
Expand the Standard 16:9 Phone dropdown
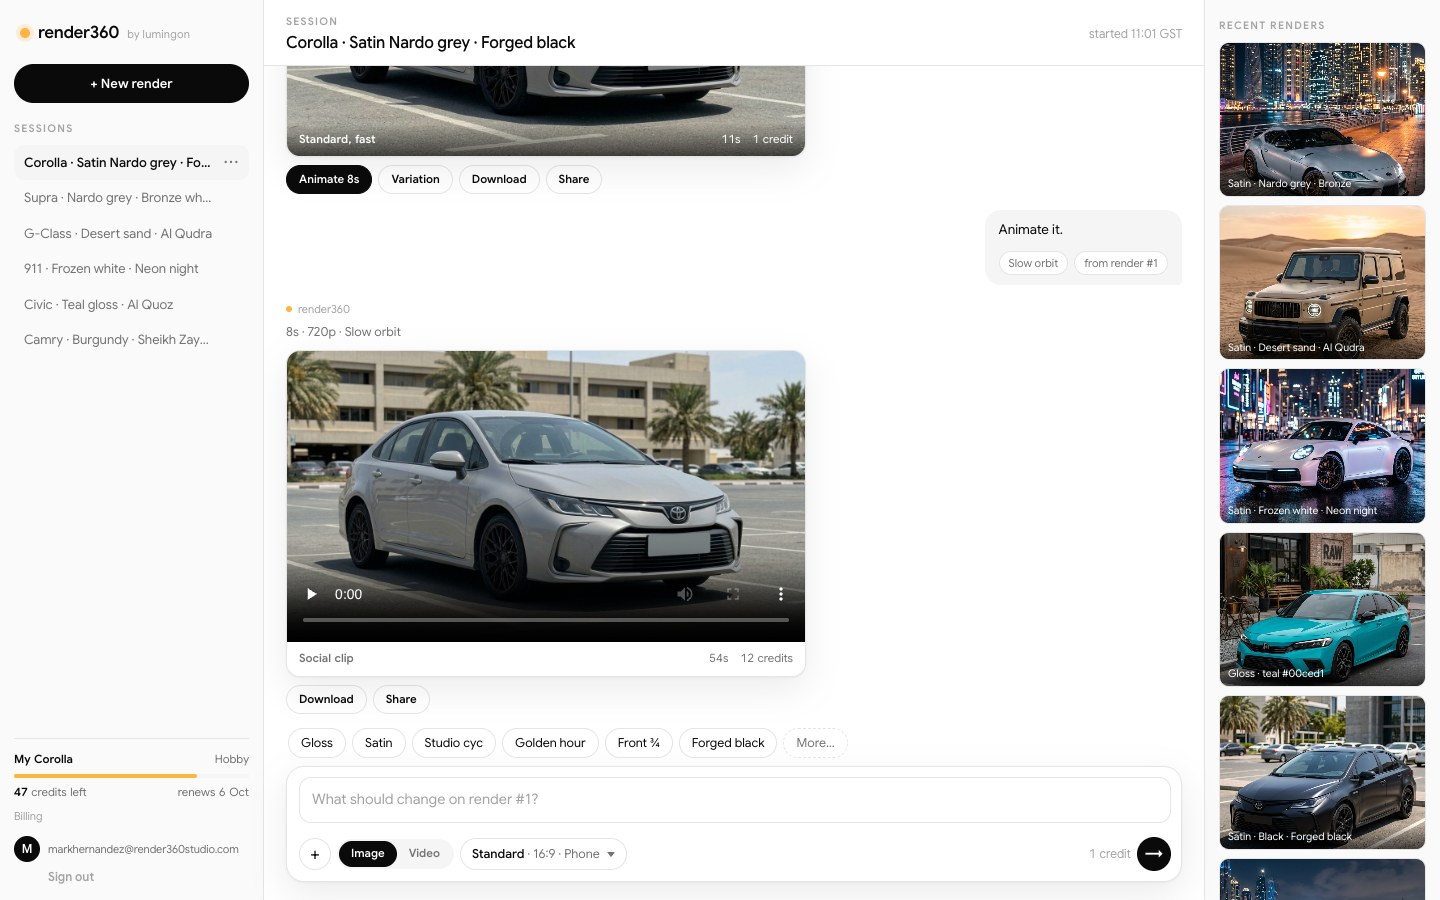(x=543, y=854)
